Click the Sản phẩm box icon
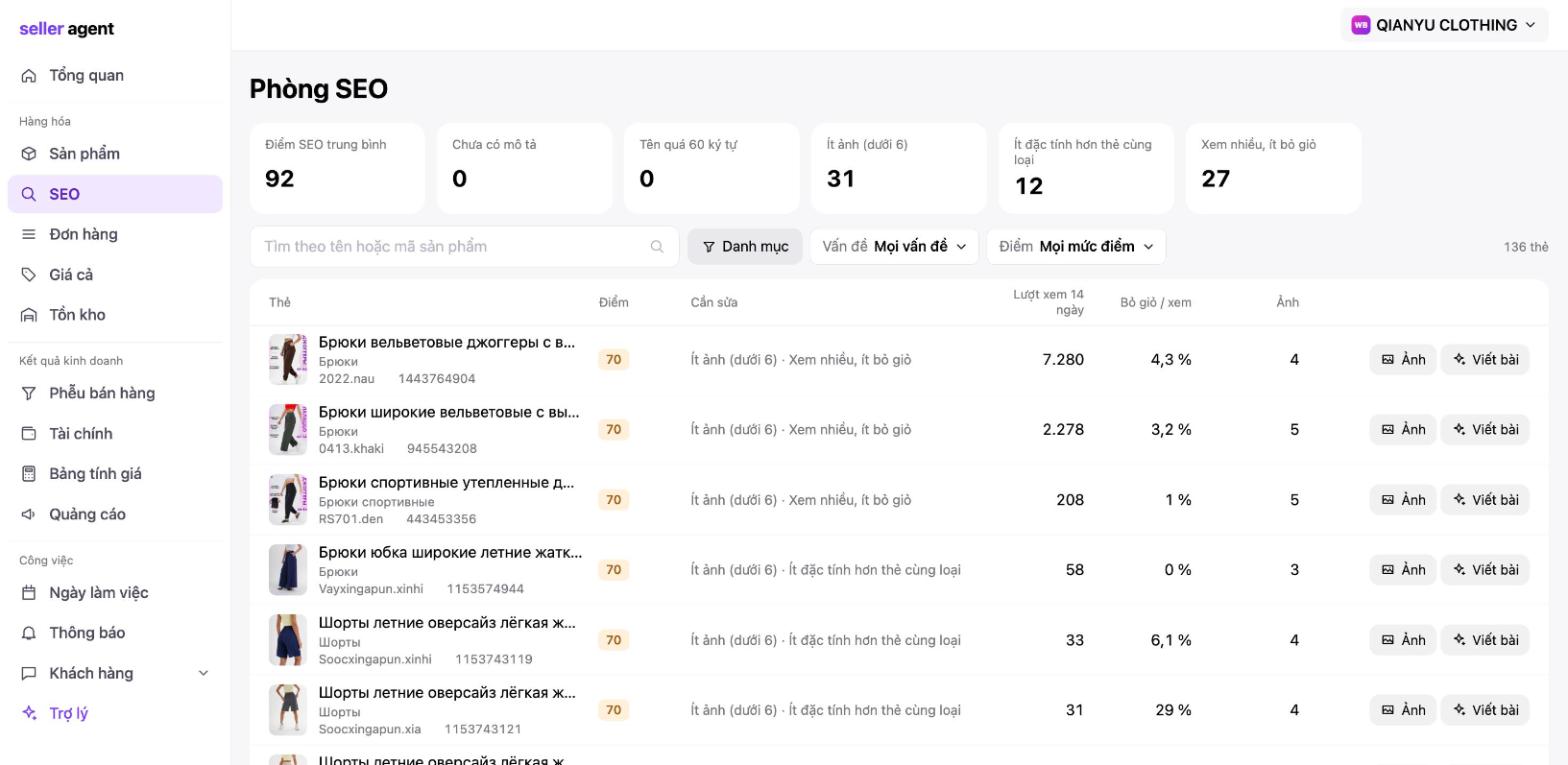Image resolution: width=1568 pixels, height=765 pixels. [29, 154]
